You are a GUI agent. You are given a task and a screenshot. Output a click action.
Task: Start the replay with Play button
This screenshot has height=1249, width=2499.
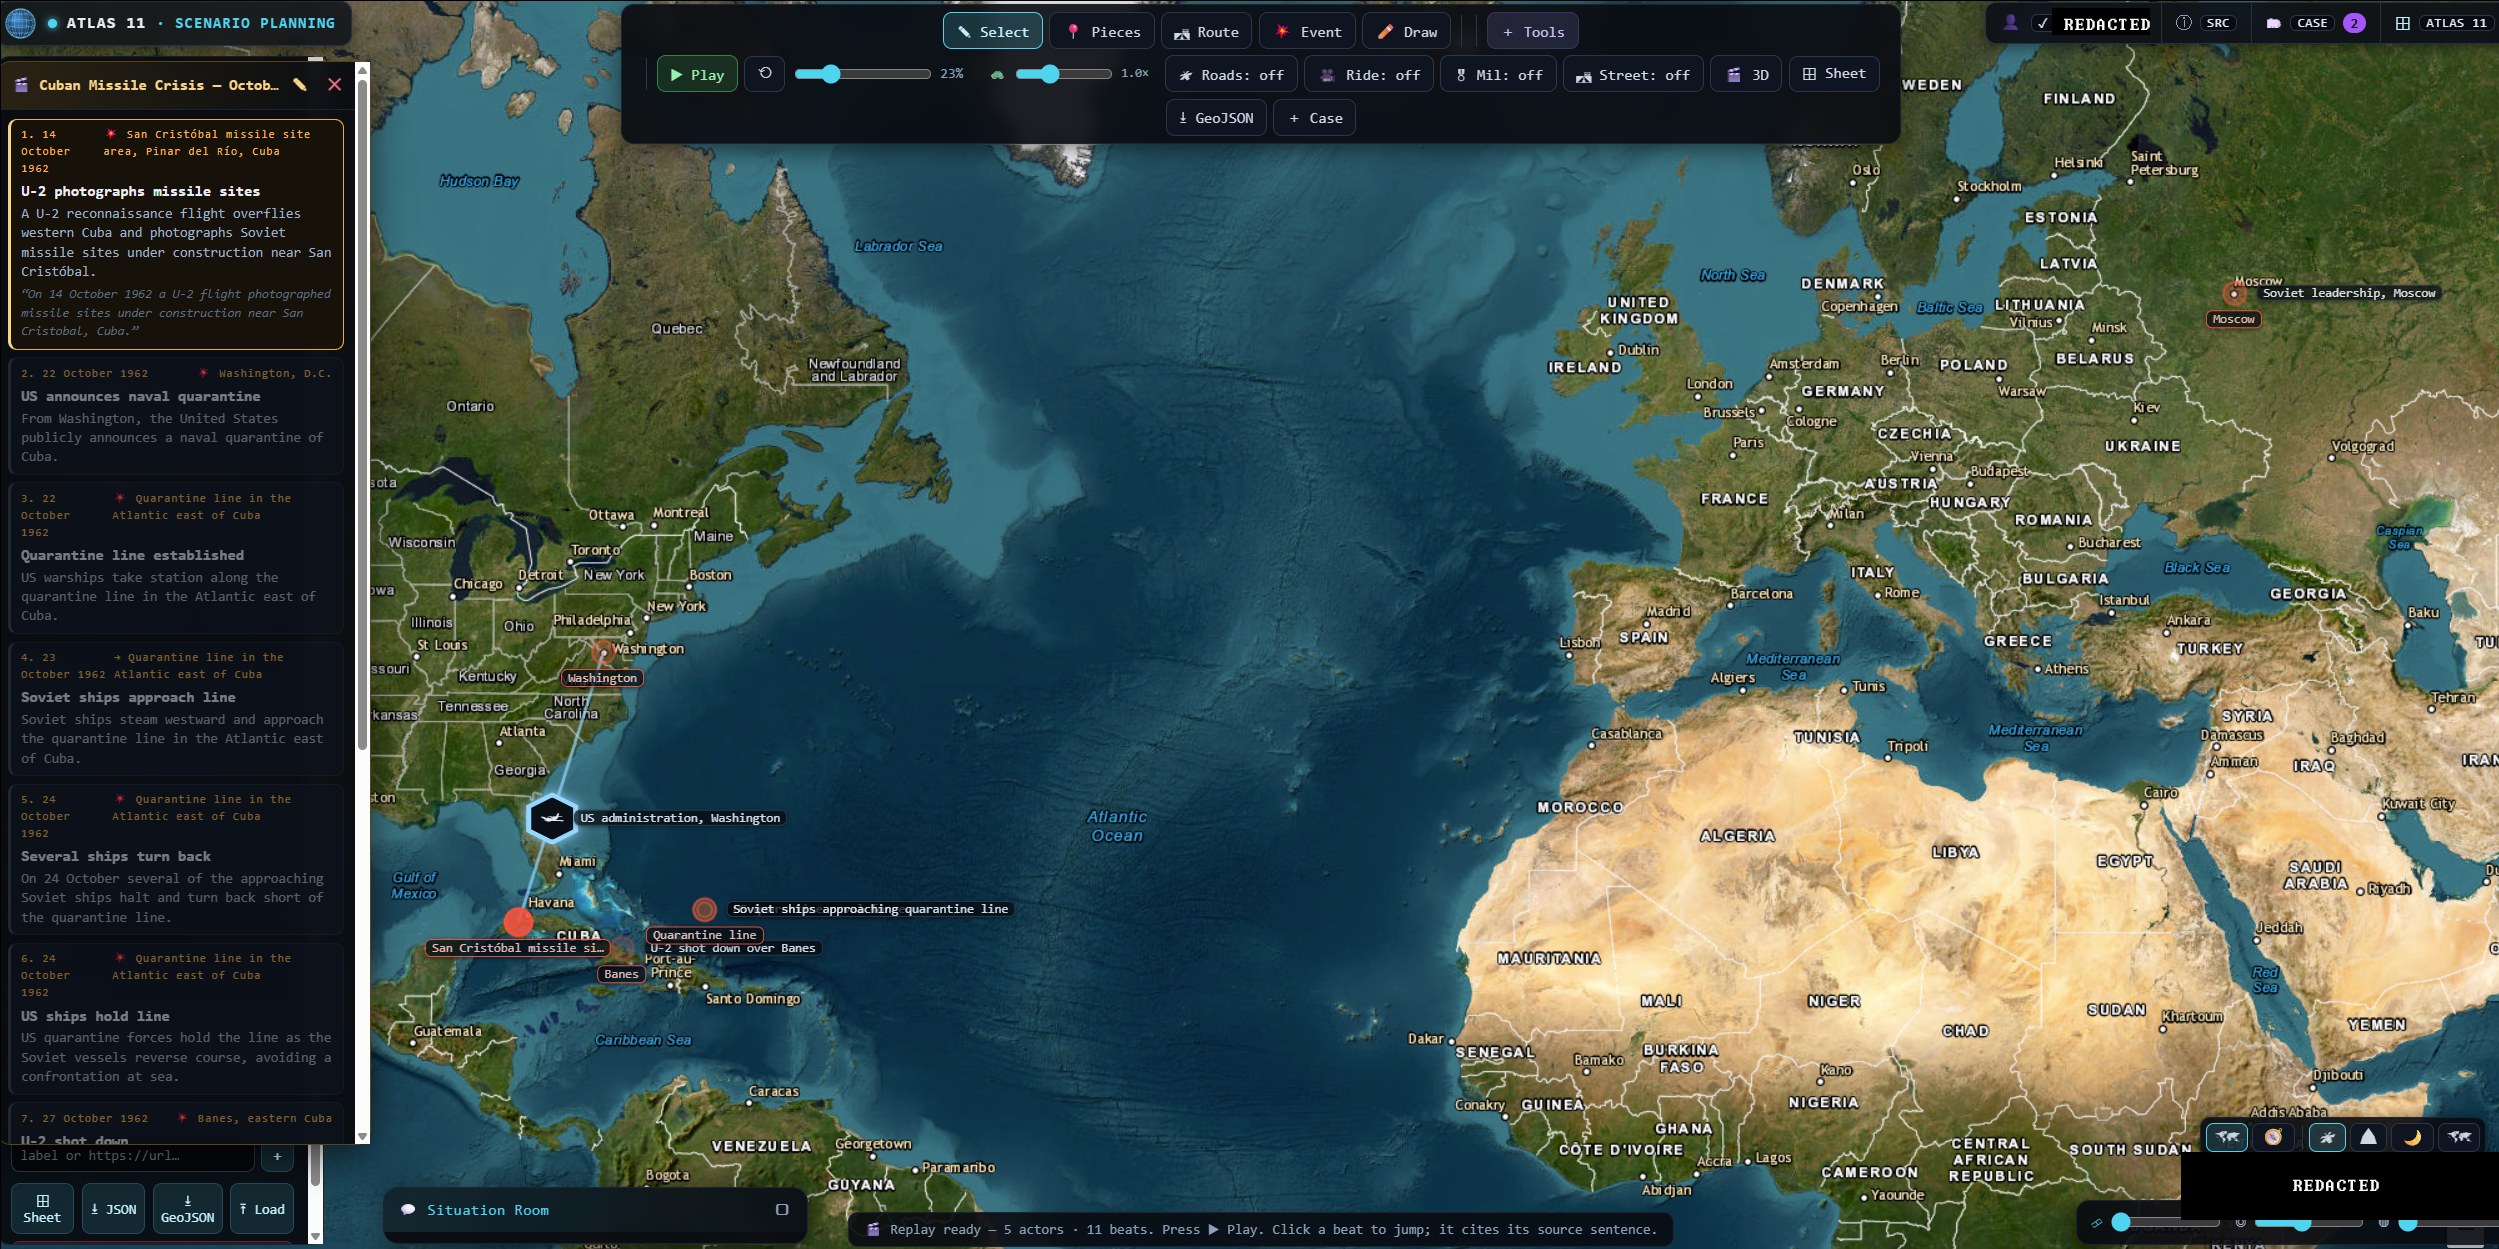click(697, 74)
